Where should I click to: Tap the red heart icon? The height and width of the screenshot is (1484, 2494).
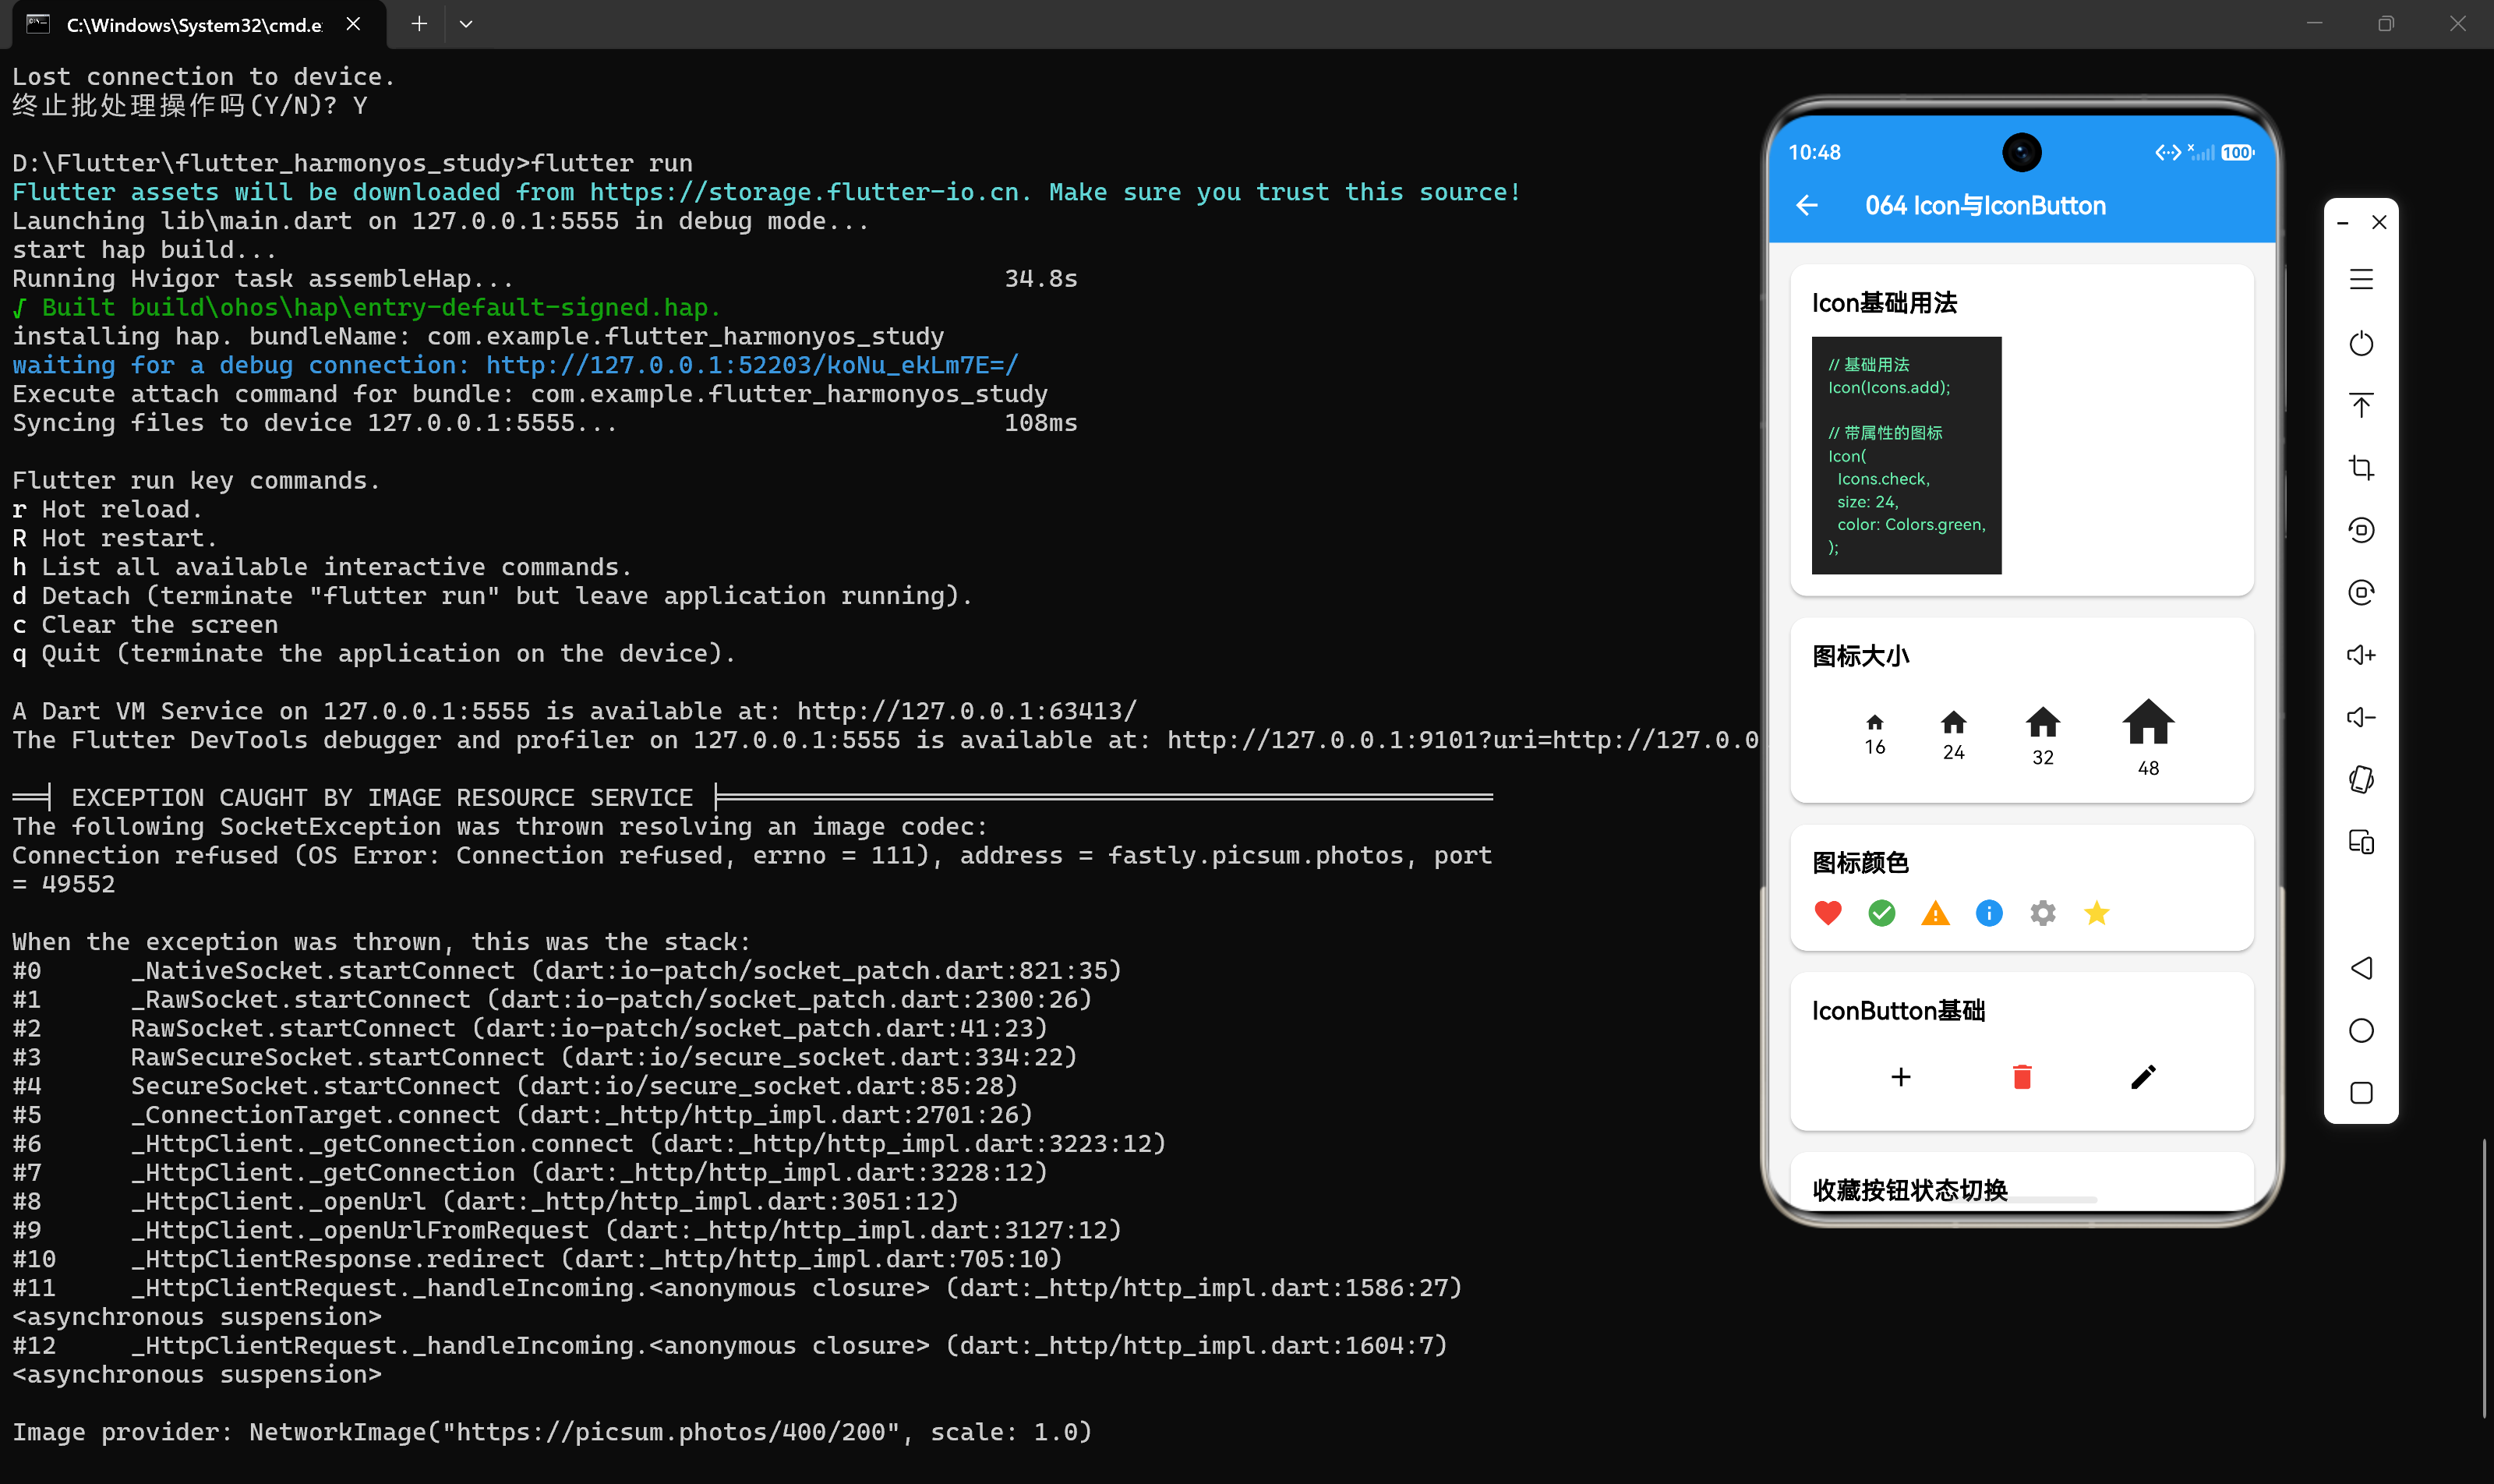point(1828,913)
